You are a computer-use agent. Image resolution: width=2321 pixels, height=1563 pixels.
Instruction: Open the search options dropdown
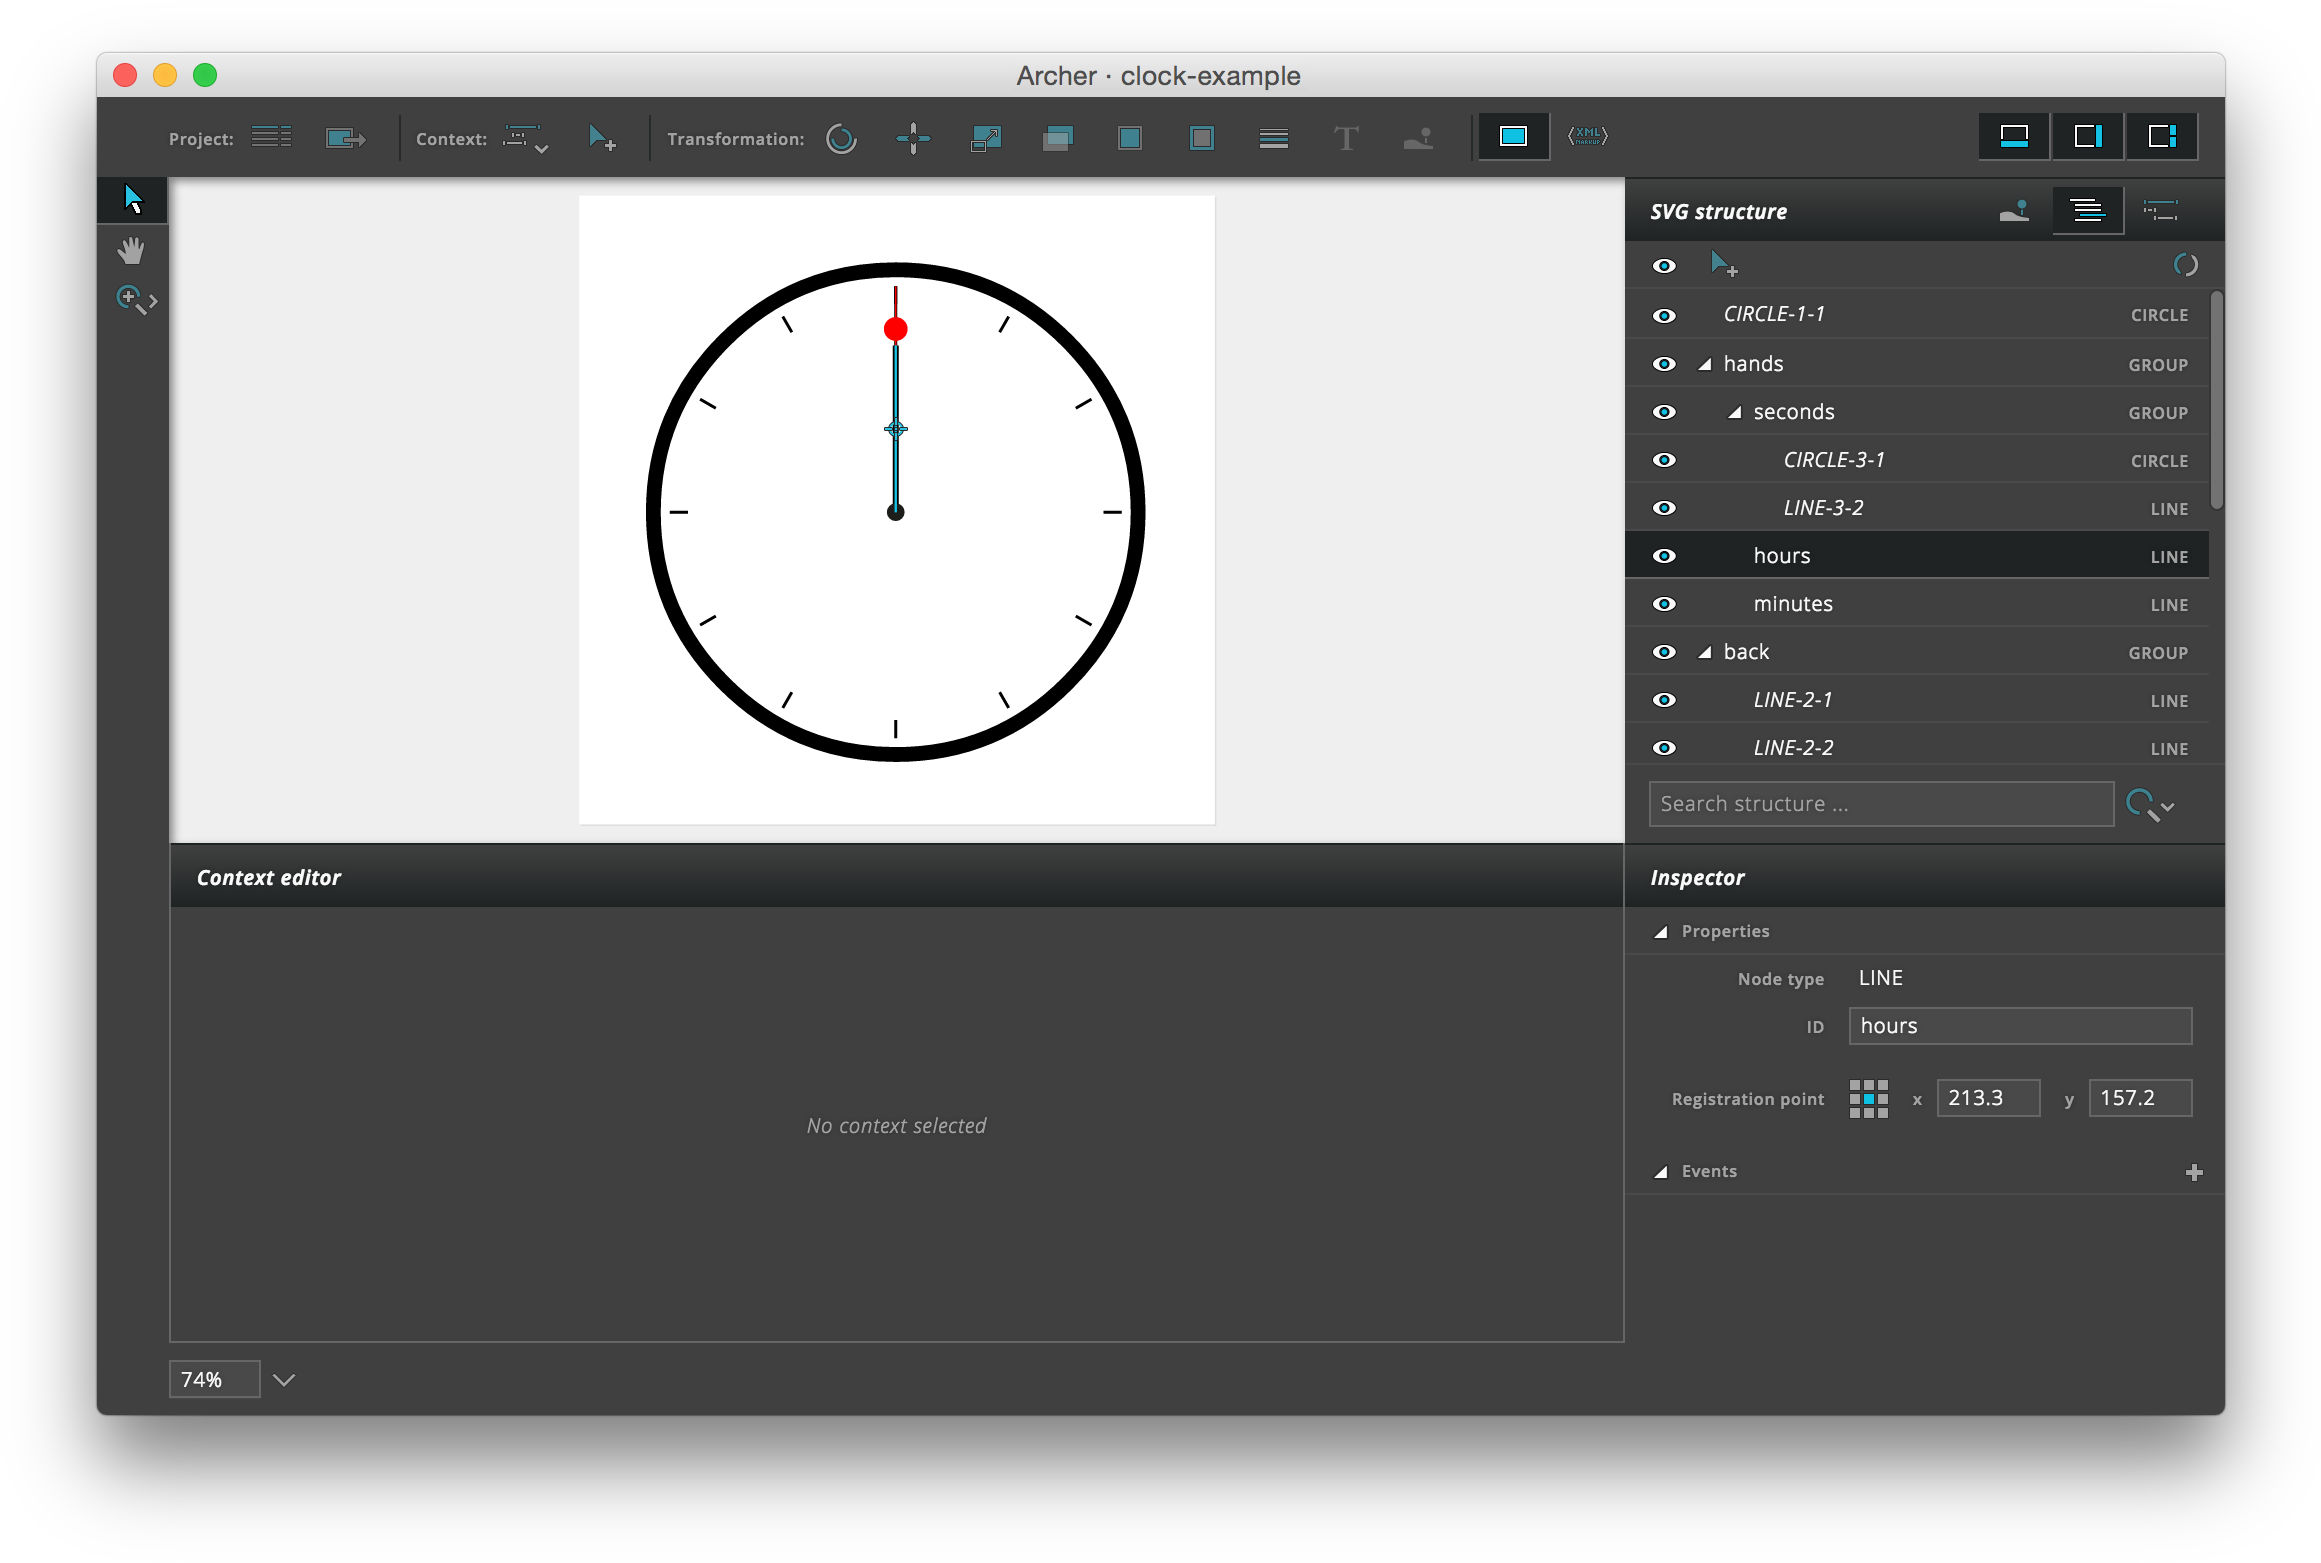coord(2150,805)
